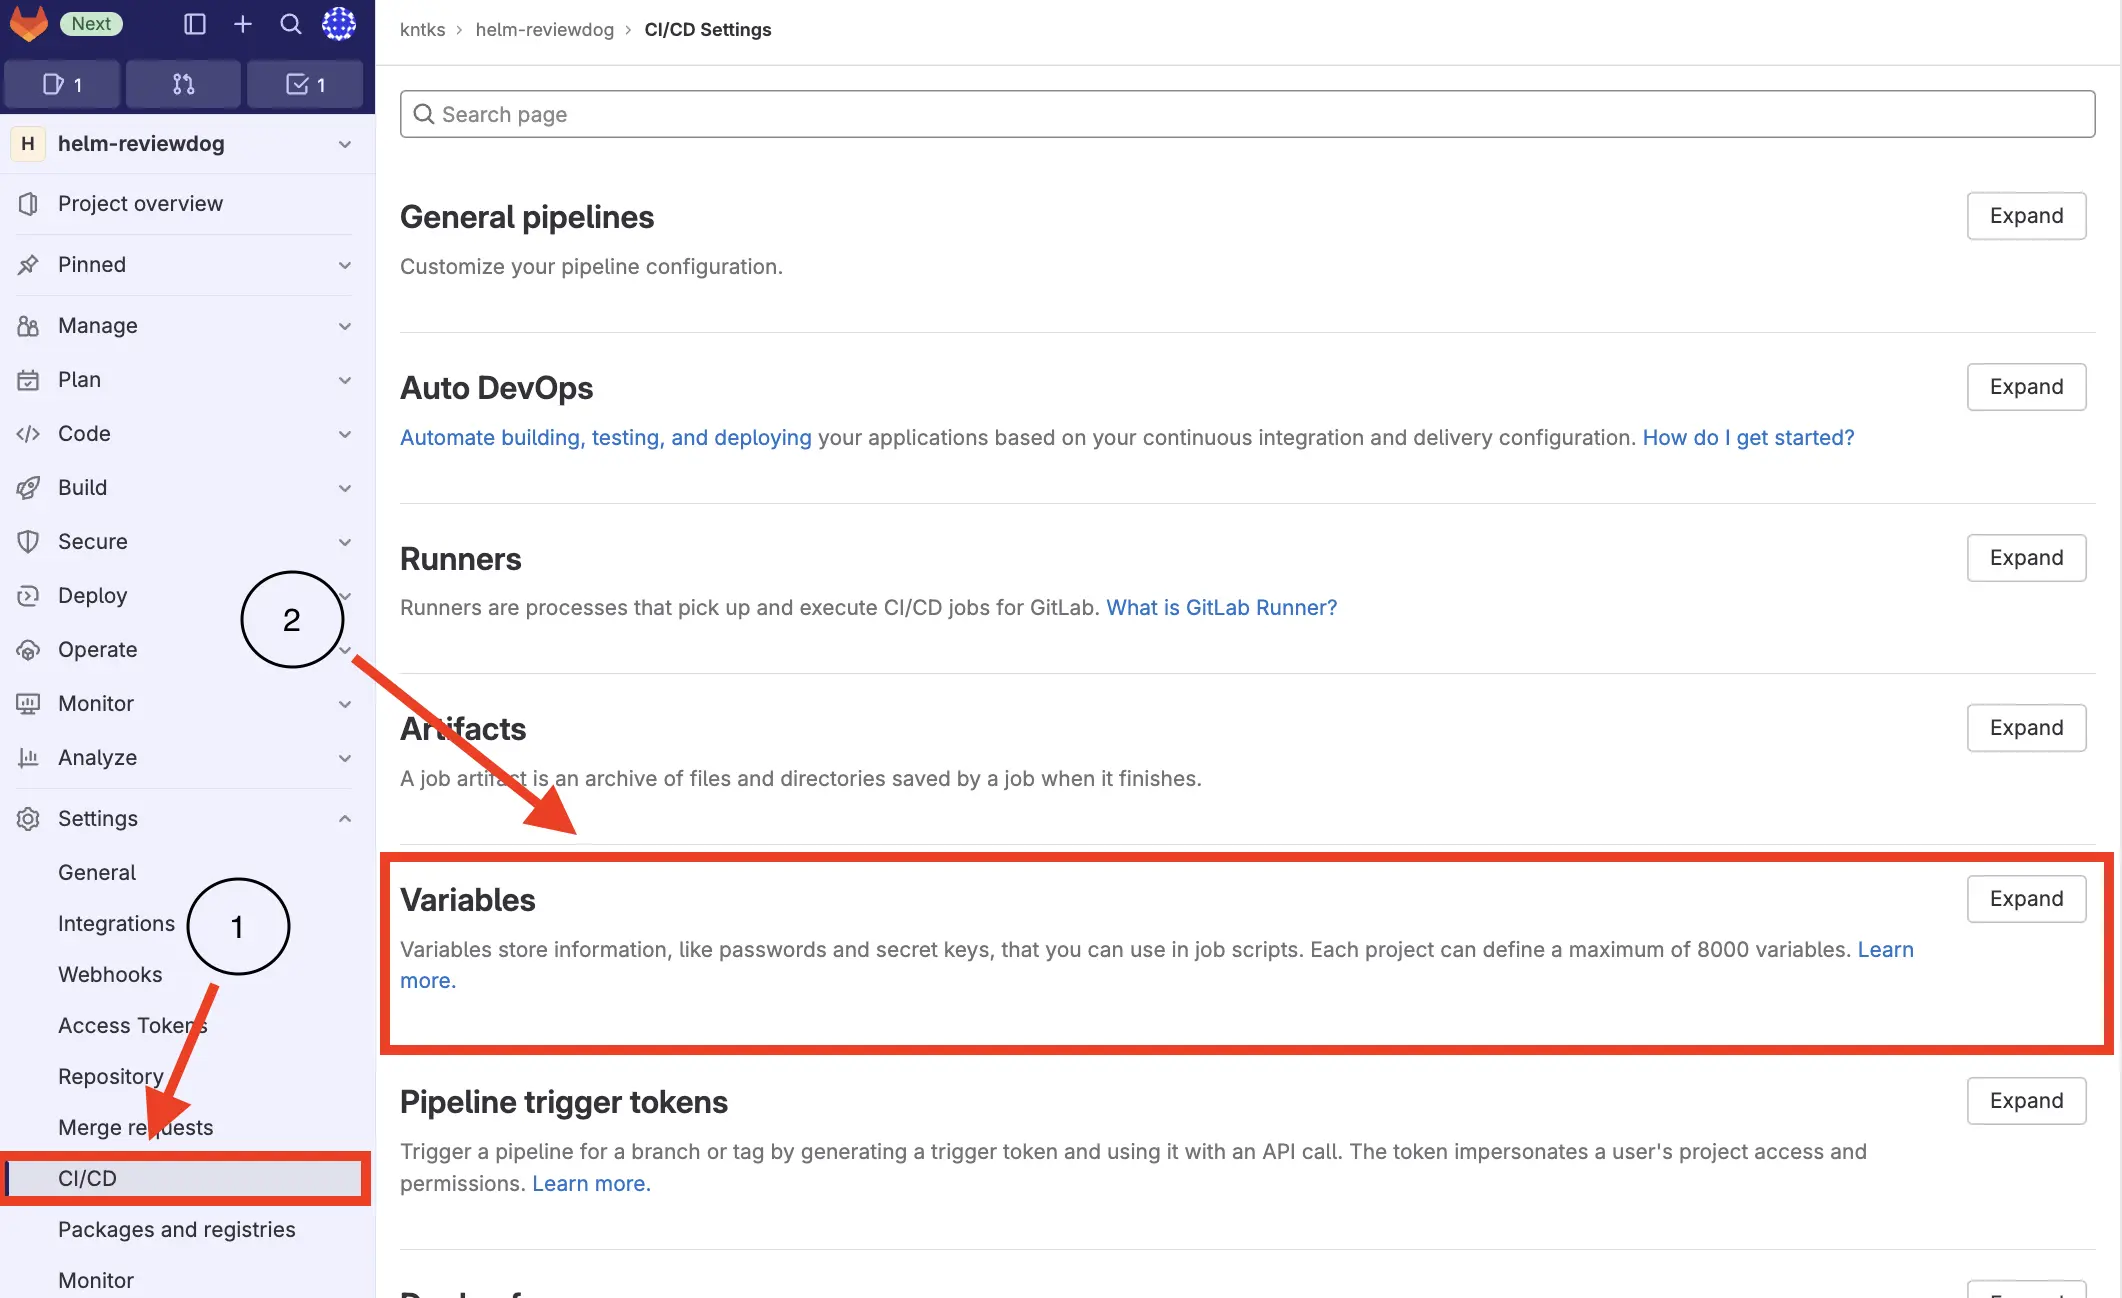Select the CI/CD settings menu item
This screenshot has width=2122, height=1298.
pyautogui.click(x=86, y=1178)
